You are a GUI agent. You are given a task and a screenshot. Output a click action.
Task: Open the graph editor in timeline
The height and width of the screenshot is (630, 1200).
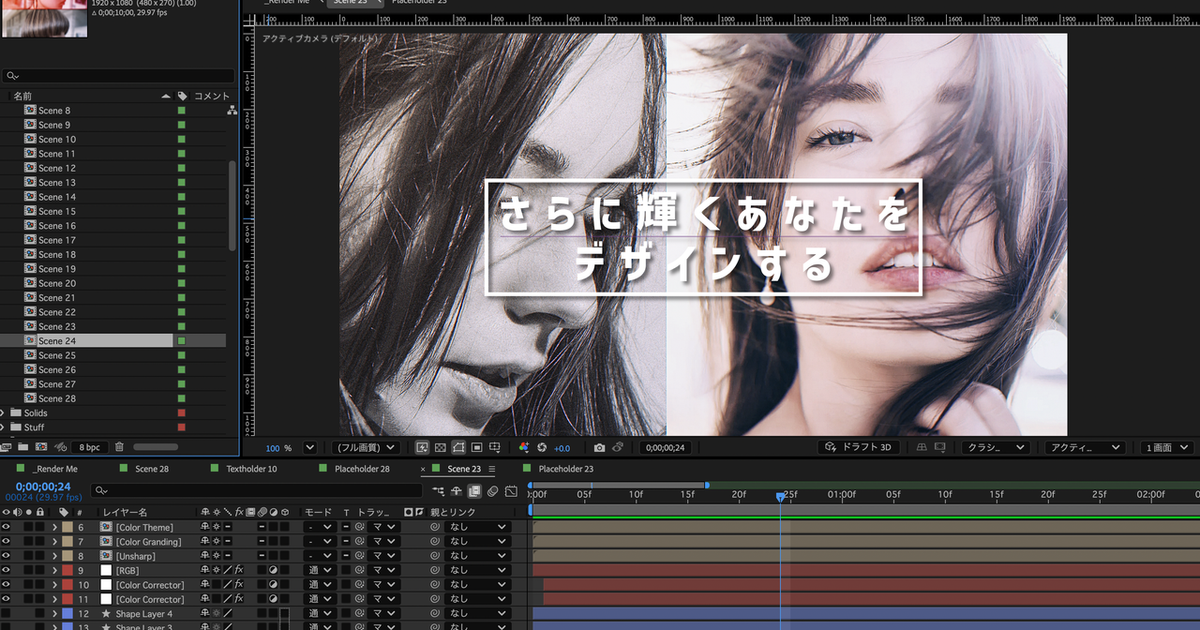click(x=511, y=491)
